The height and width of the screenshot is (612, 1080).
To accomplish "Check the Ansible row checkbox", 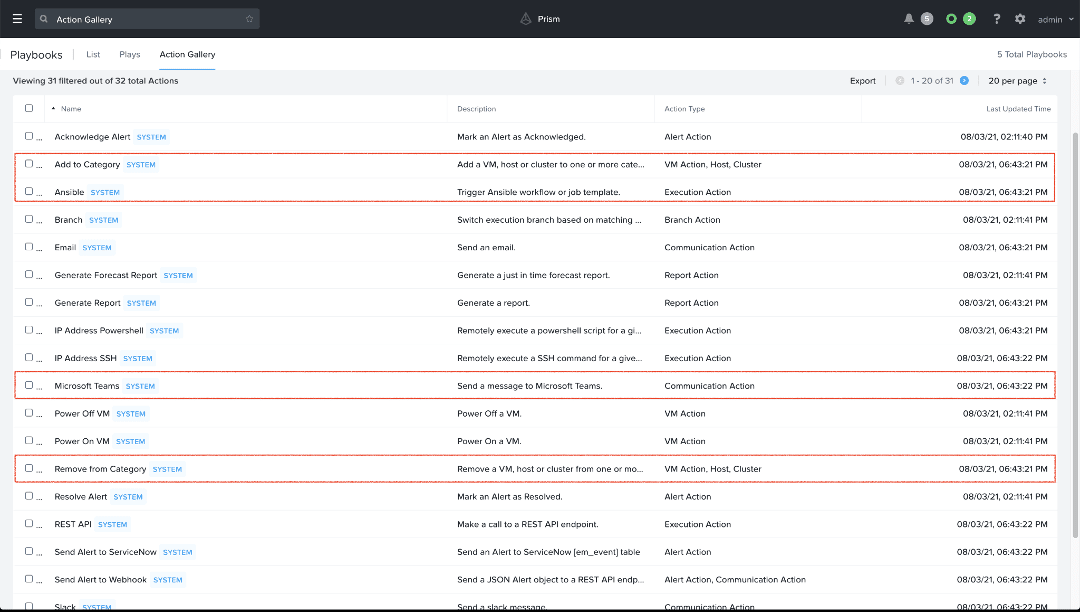I will [x=29, y=191].
